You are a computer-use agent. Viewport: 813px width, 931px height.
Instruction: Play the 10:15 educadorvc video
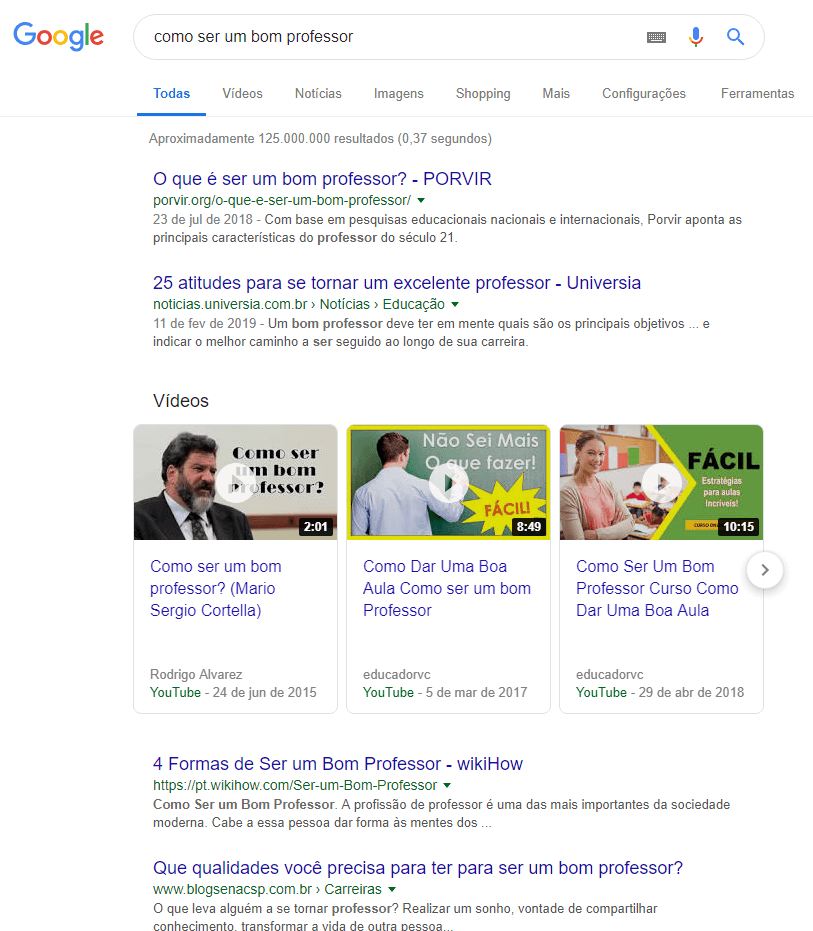coord(660,482)
